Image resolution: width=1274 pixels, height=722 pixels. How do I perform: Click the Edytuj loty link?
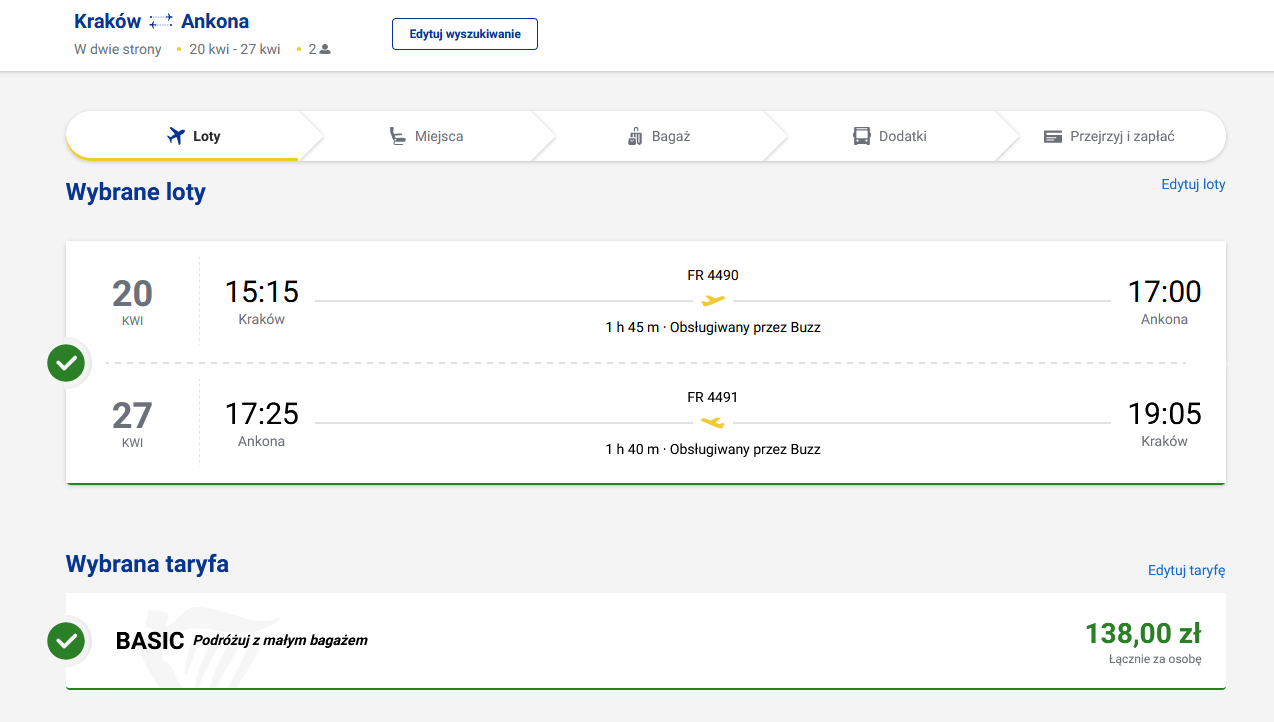pyautogui.click(x=1193, y=185)
